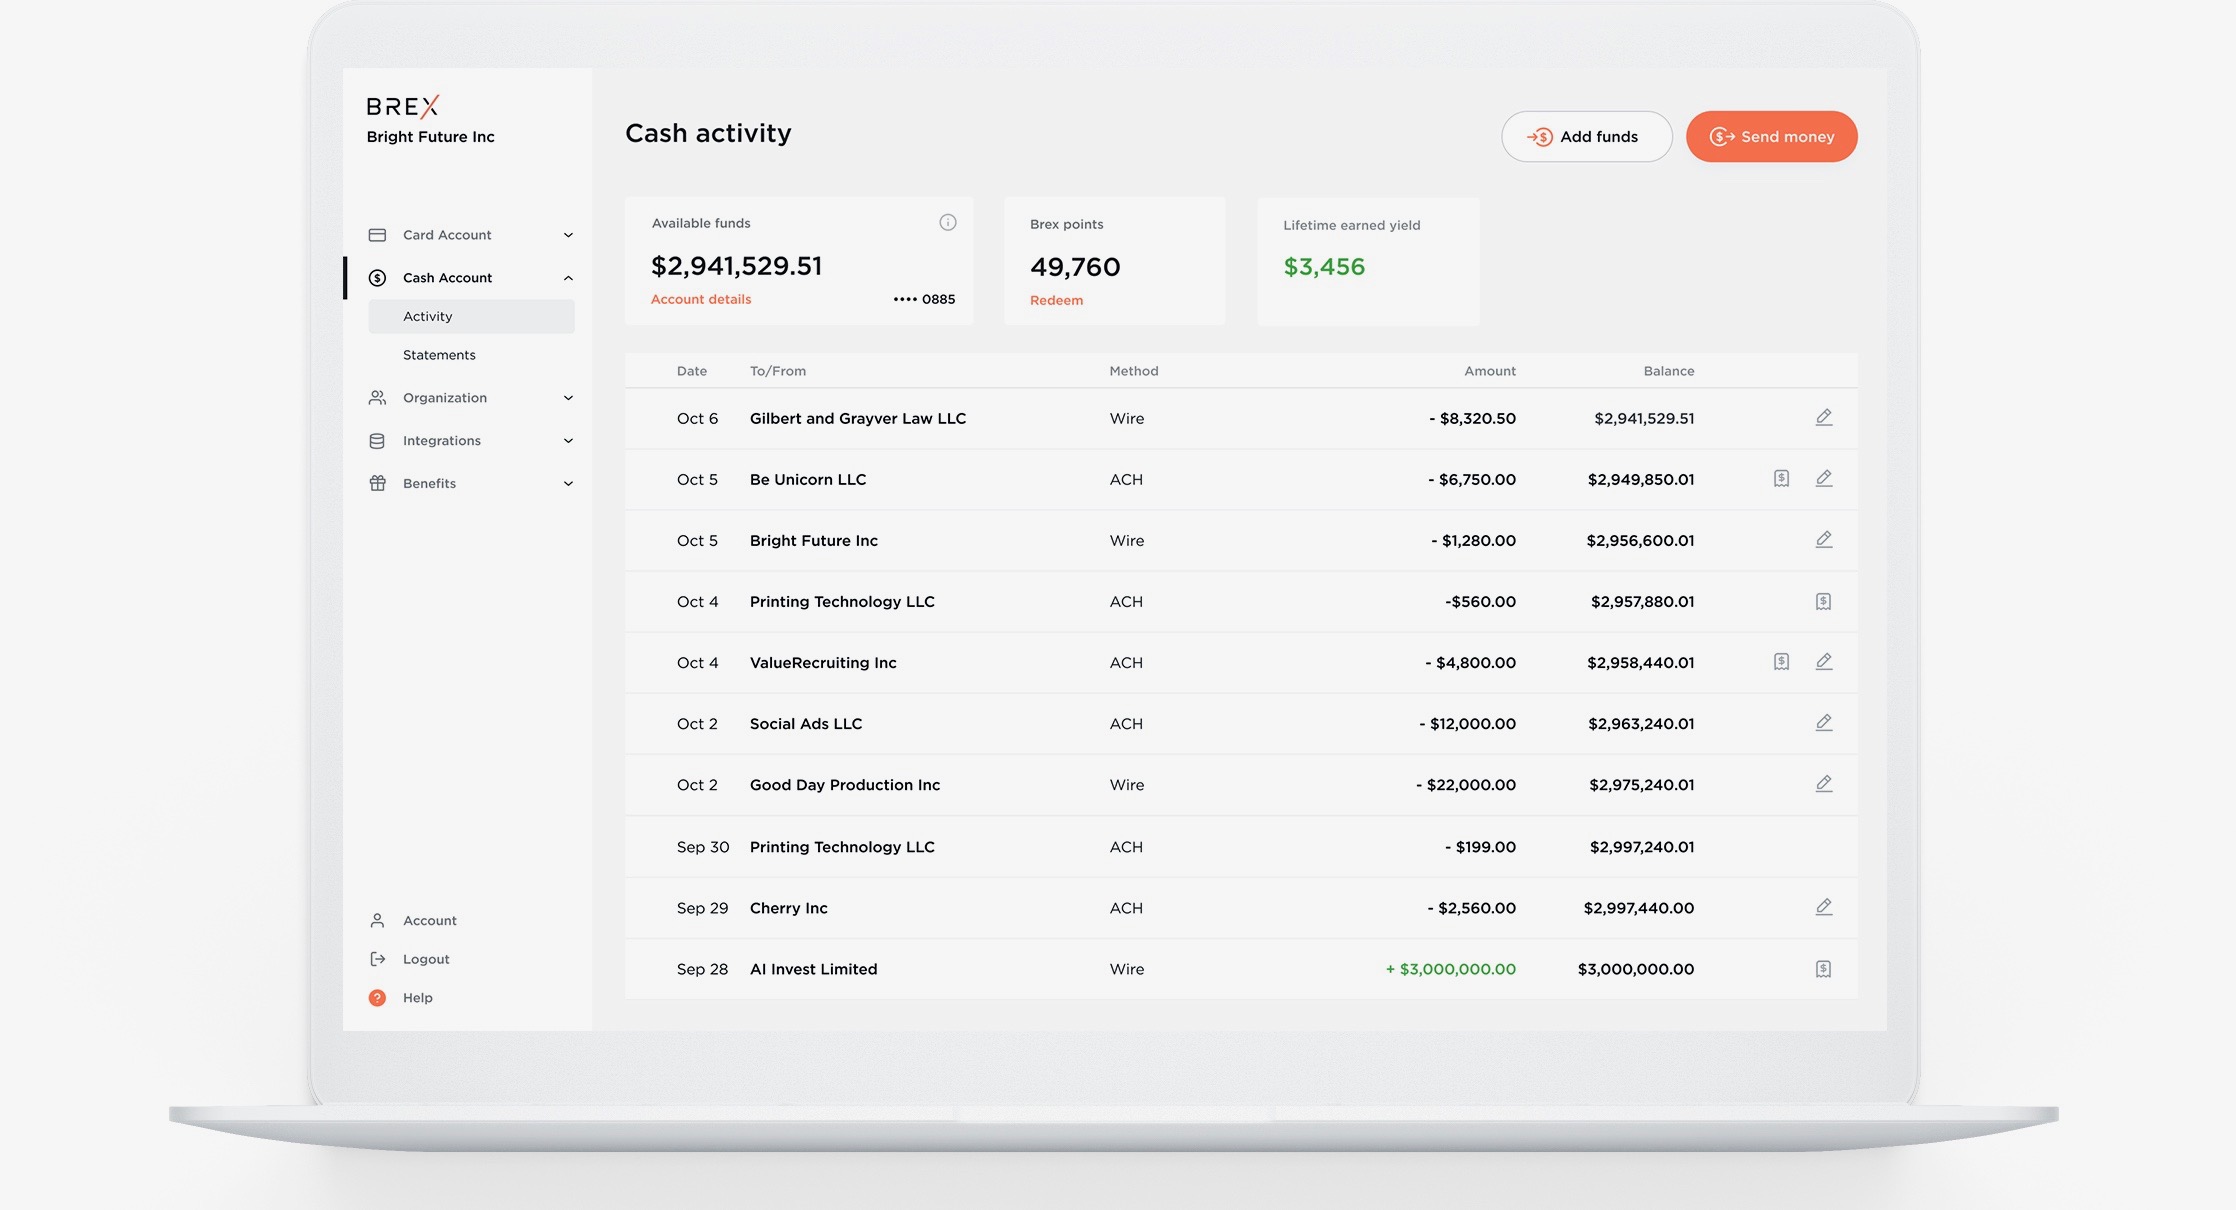Click the orange Help question icon
The image size is (2236, 1210).
(x=377, y=997)
